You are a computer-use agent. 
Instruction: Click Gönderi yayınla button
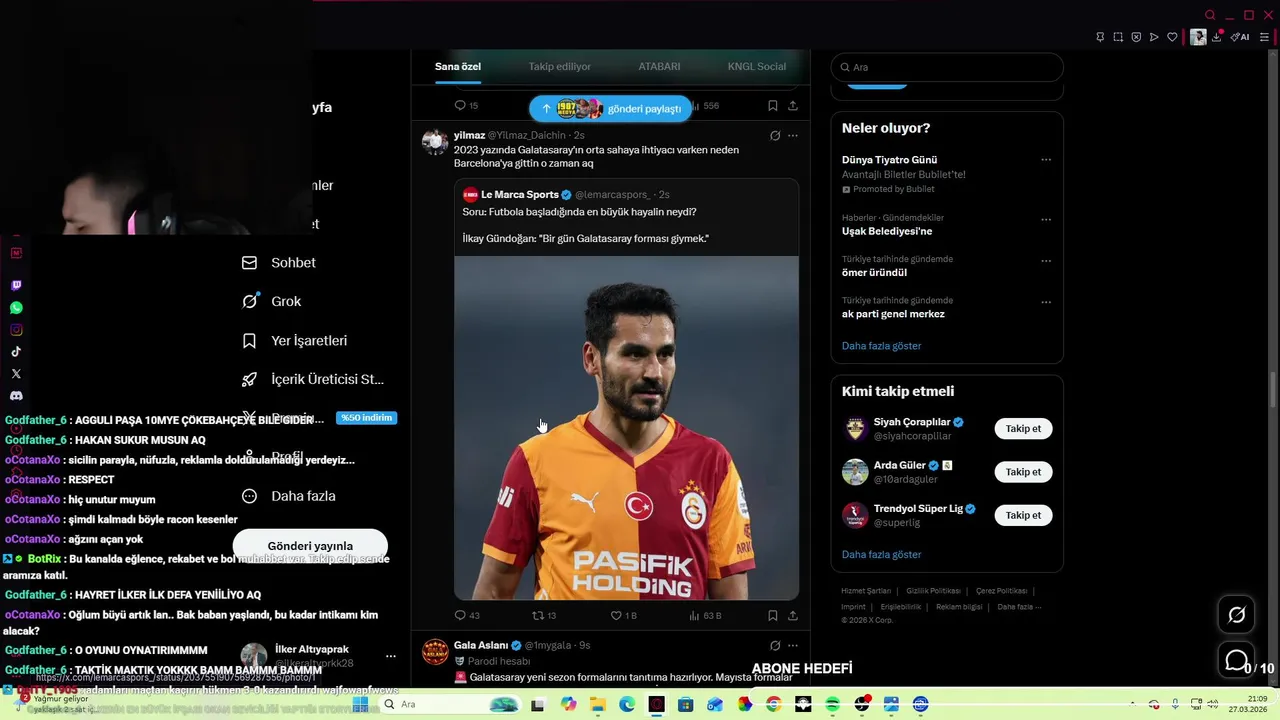[x=310, y=546]
